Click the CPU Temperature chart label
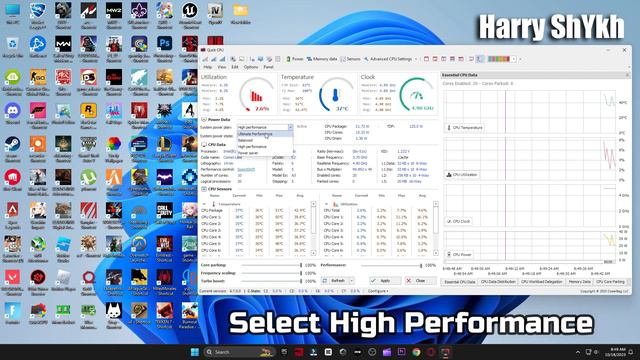The height and width of the screenshot is (360, 640). 464,128
